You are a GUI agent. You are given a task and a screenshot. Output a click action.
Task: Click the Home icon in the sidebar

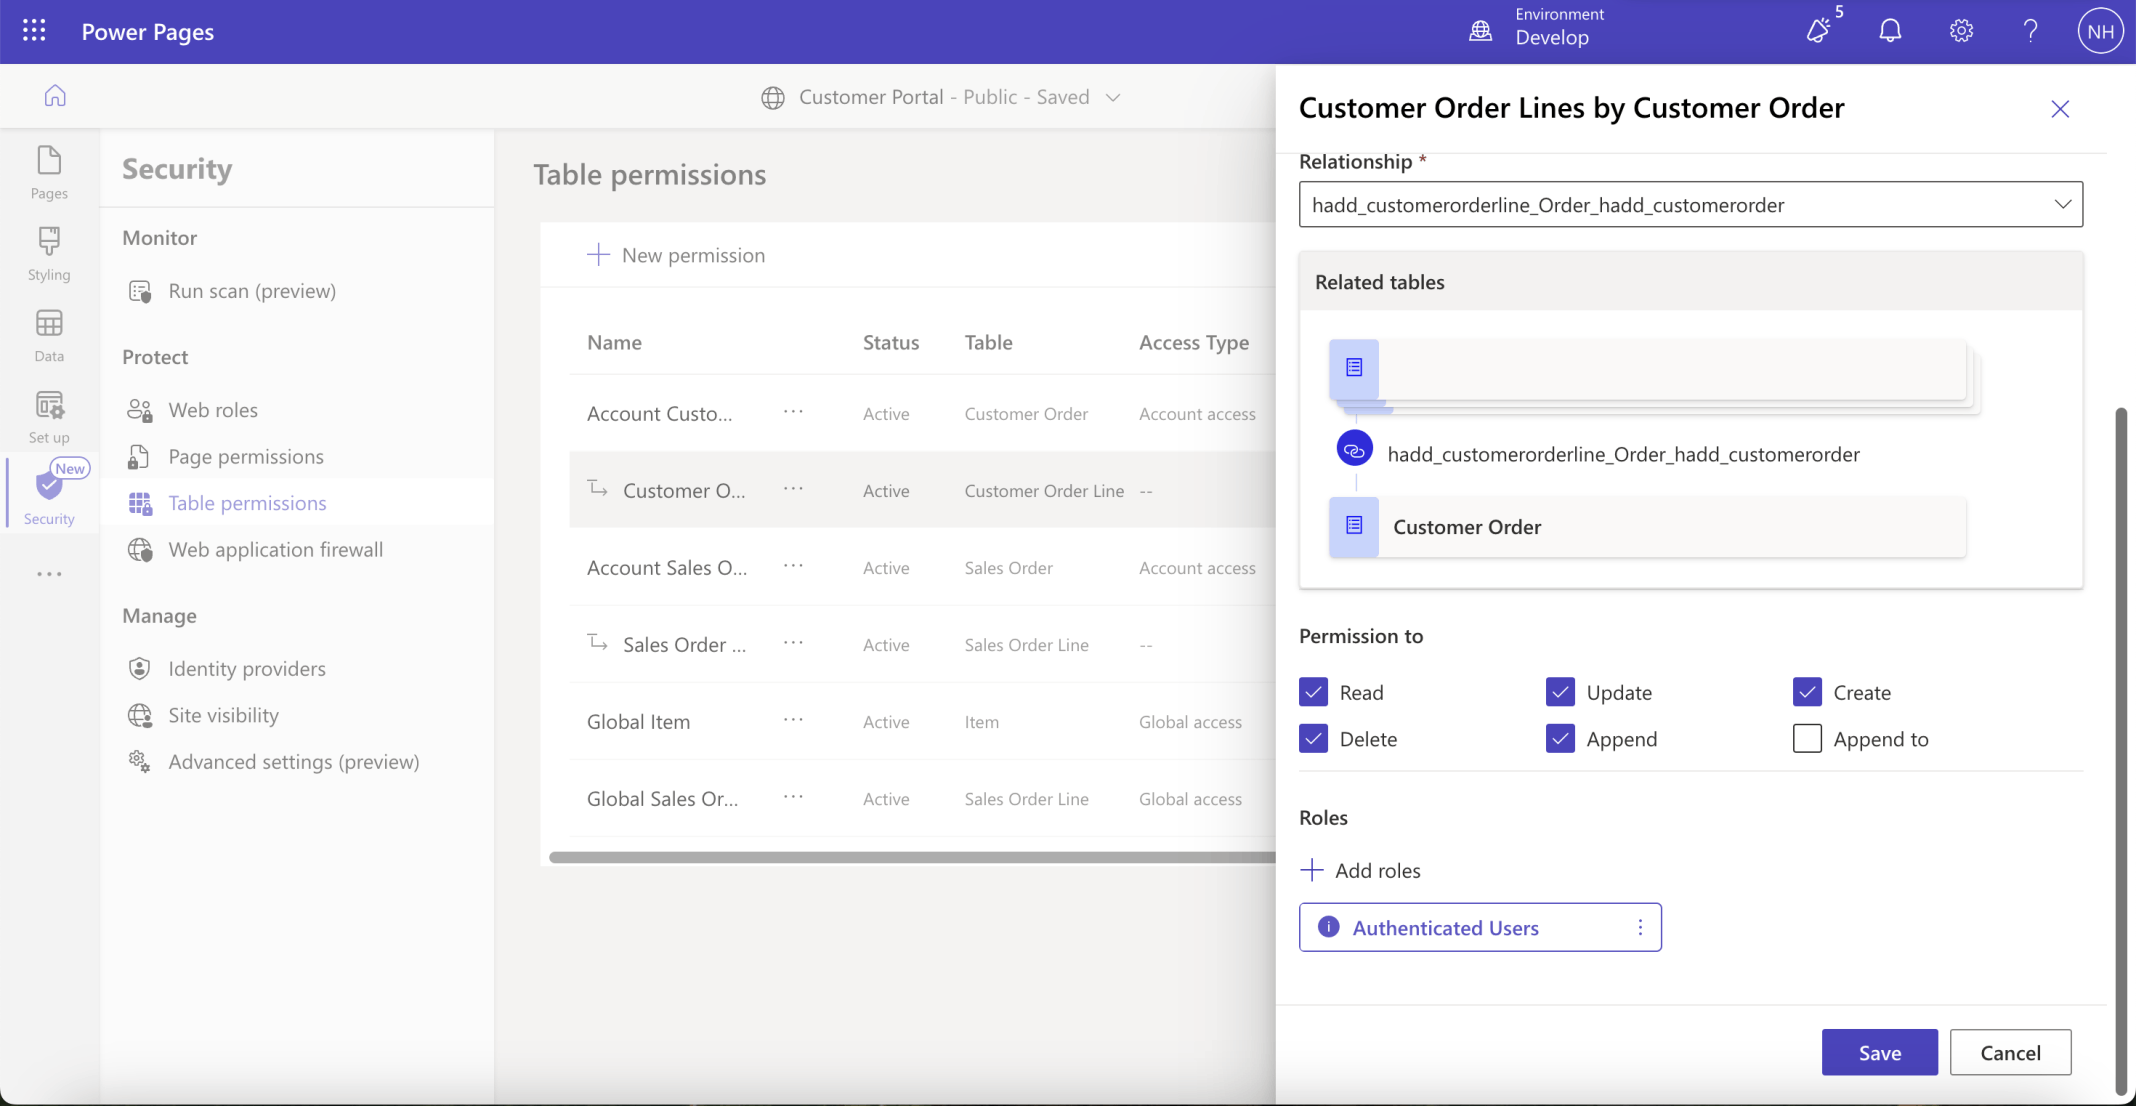point(55,96)
